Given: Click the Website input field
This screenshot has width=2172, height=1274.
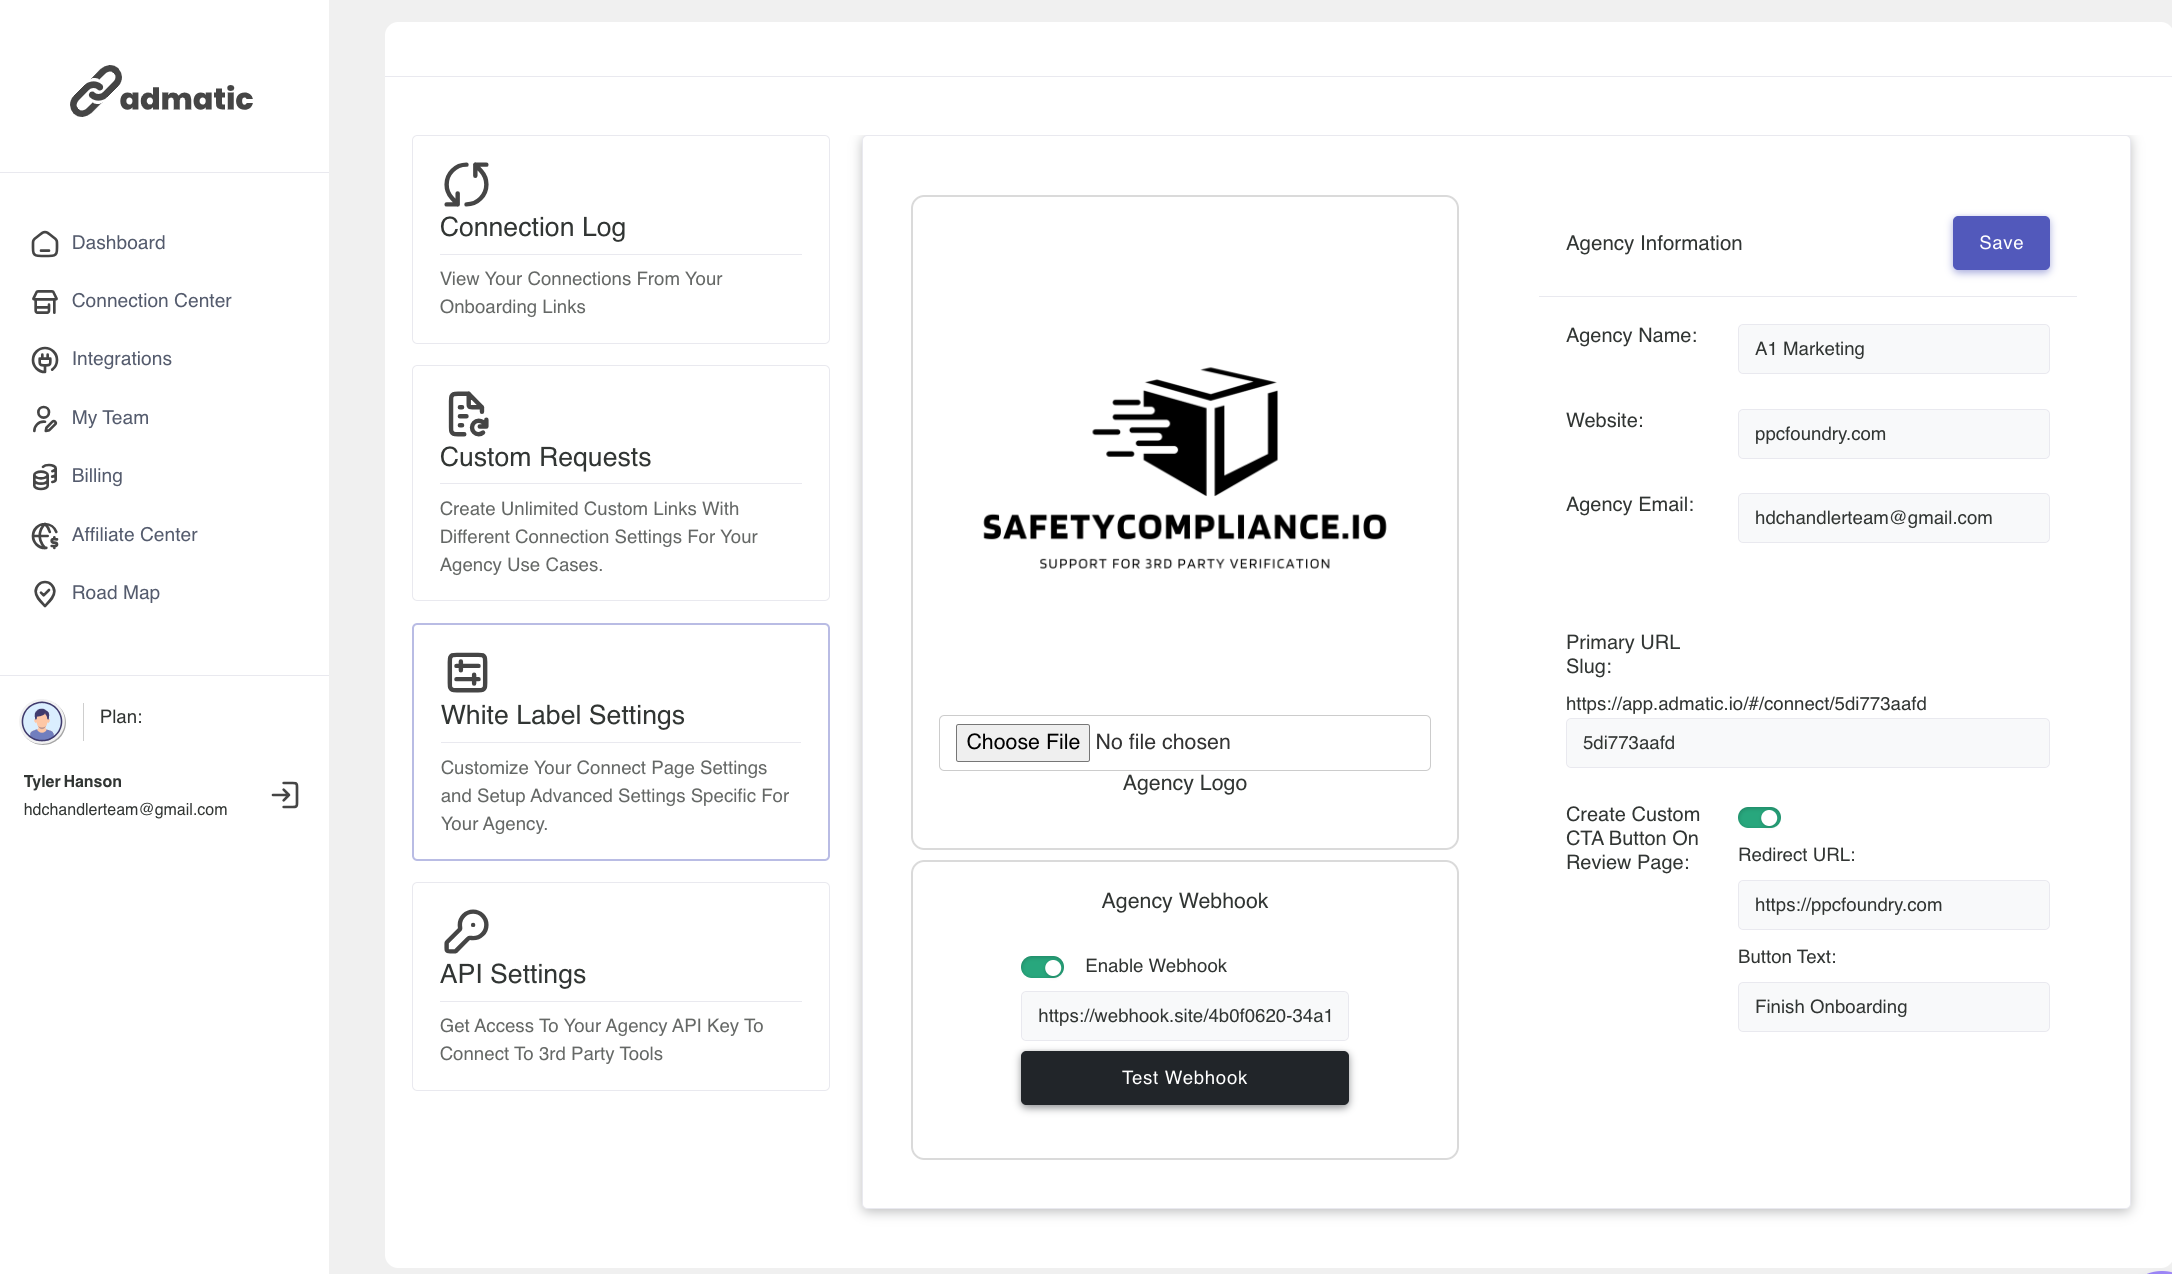Looking at the screenshot, I should click(1893, 434).
